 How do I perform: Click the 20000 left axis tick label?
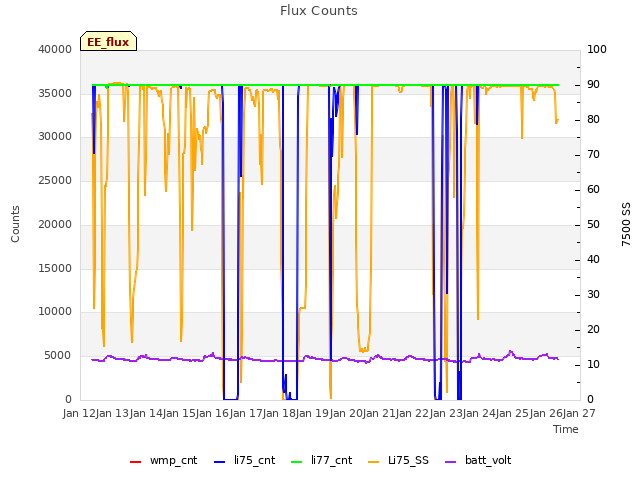[x=55, y=224]
